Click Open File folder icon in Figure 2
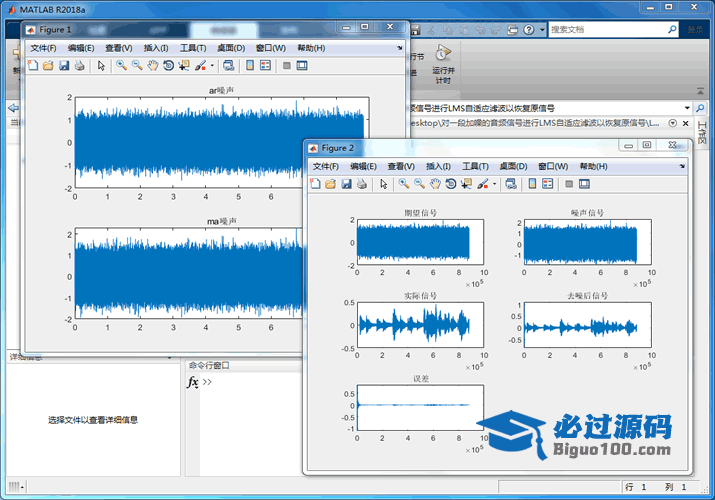Viewport: 715px width, 500px height. tap(331, 184)
